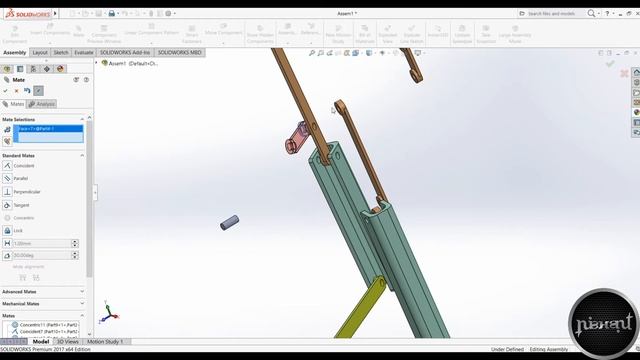The image size is (640, 360).
Task: Collapse the Mates list section
Action: point(82,316)
